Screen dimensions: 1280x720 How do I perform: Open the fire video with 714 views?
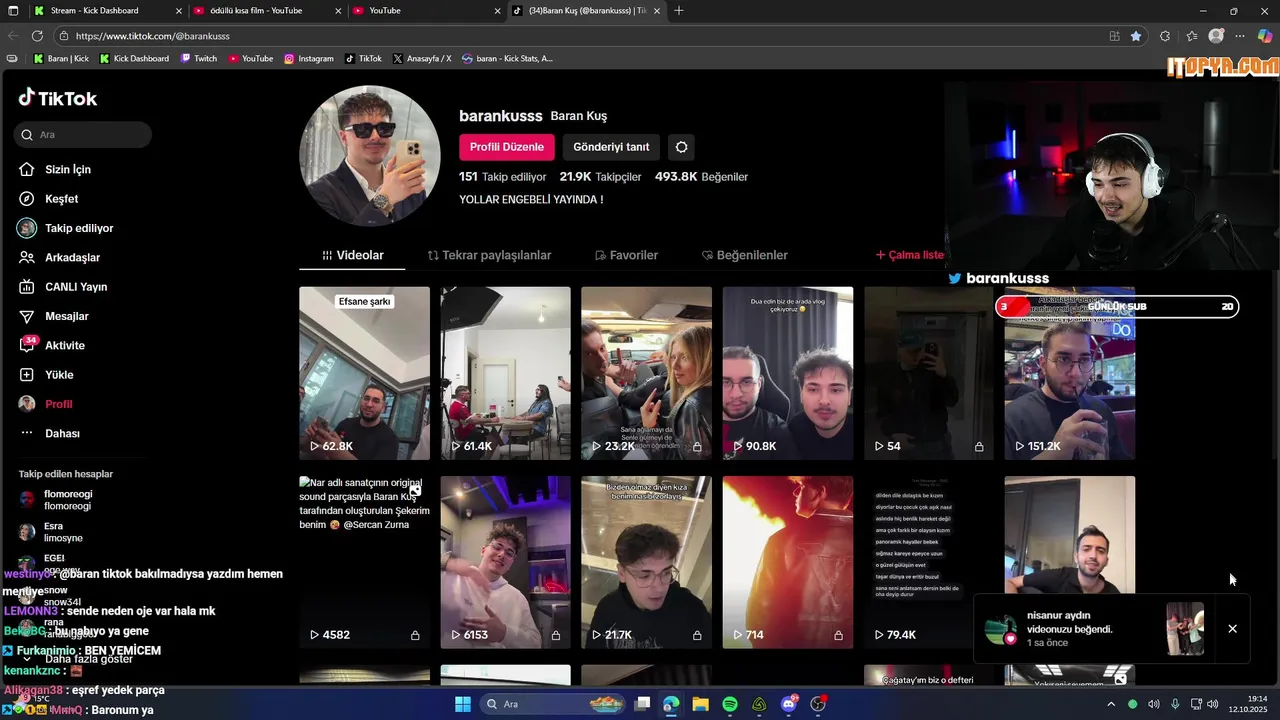[x=788, y=562]
